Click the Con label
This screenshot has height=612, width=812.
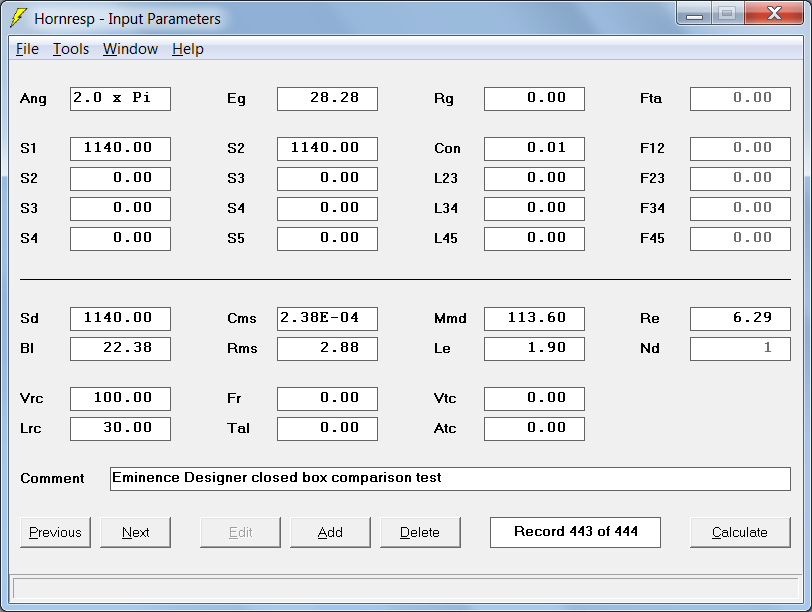(x=447, y=149)
